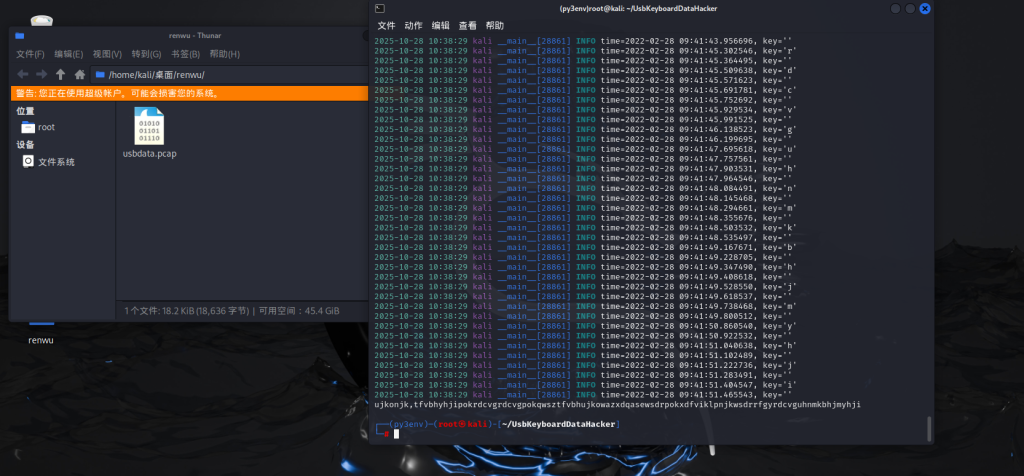Click the terminal icon in terminal title bar
This screenshot has height=476, width=1024.
380,8
